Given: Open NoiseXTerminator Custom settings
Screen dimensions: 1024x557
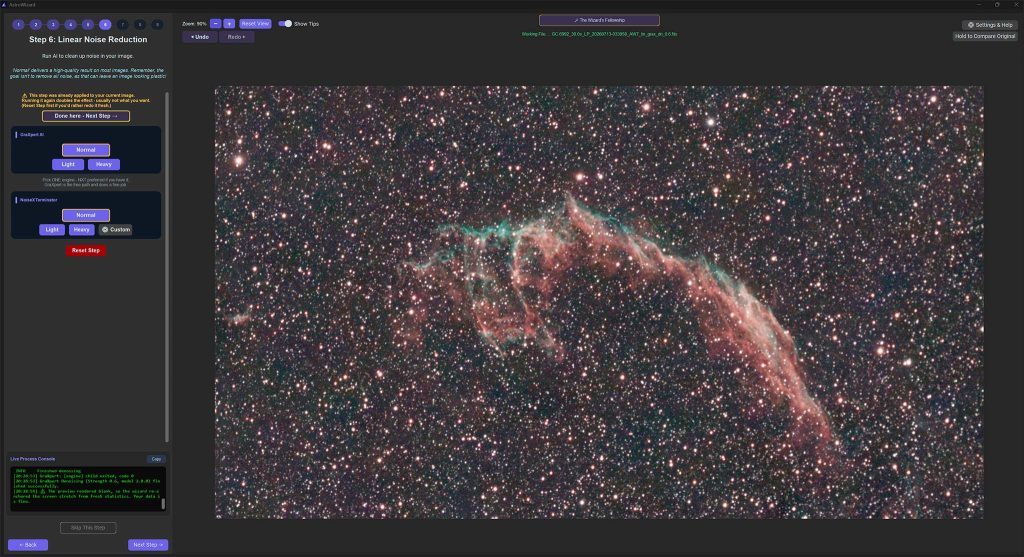Looking at the screenshot, I should 116,230.
